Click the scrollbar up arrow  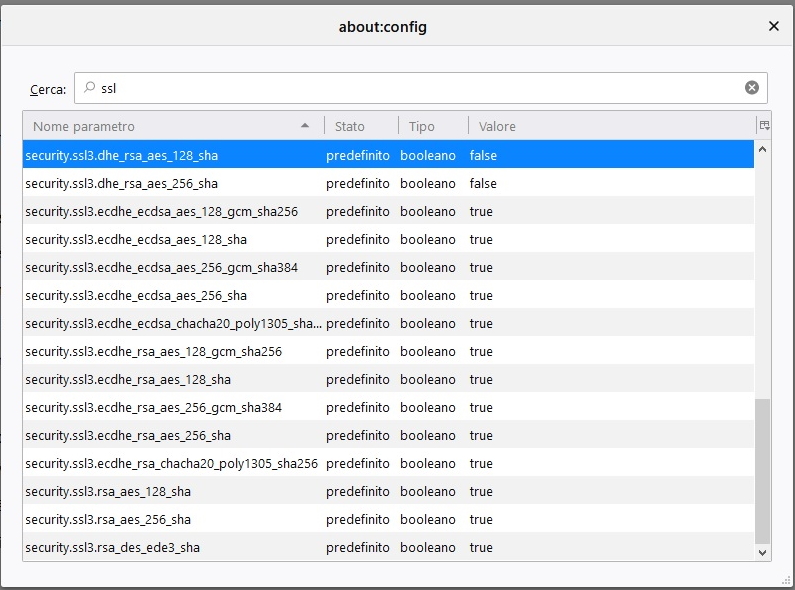[x=762, y=150]
